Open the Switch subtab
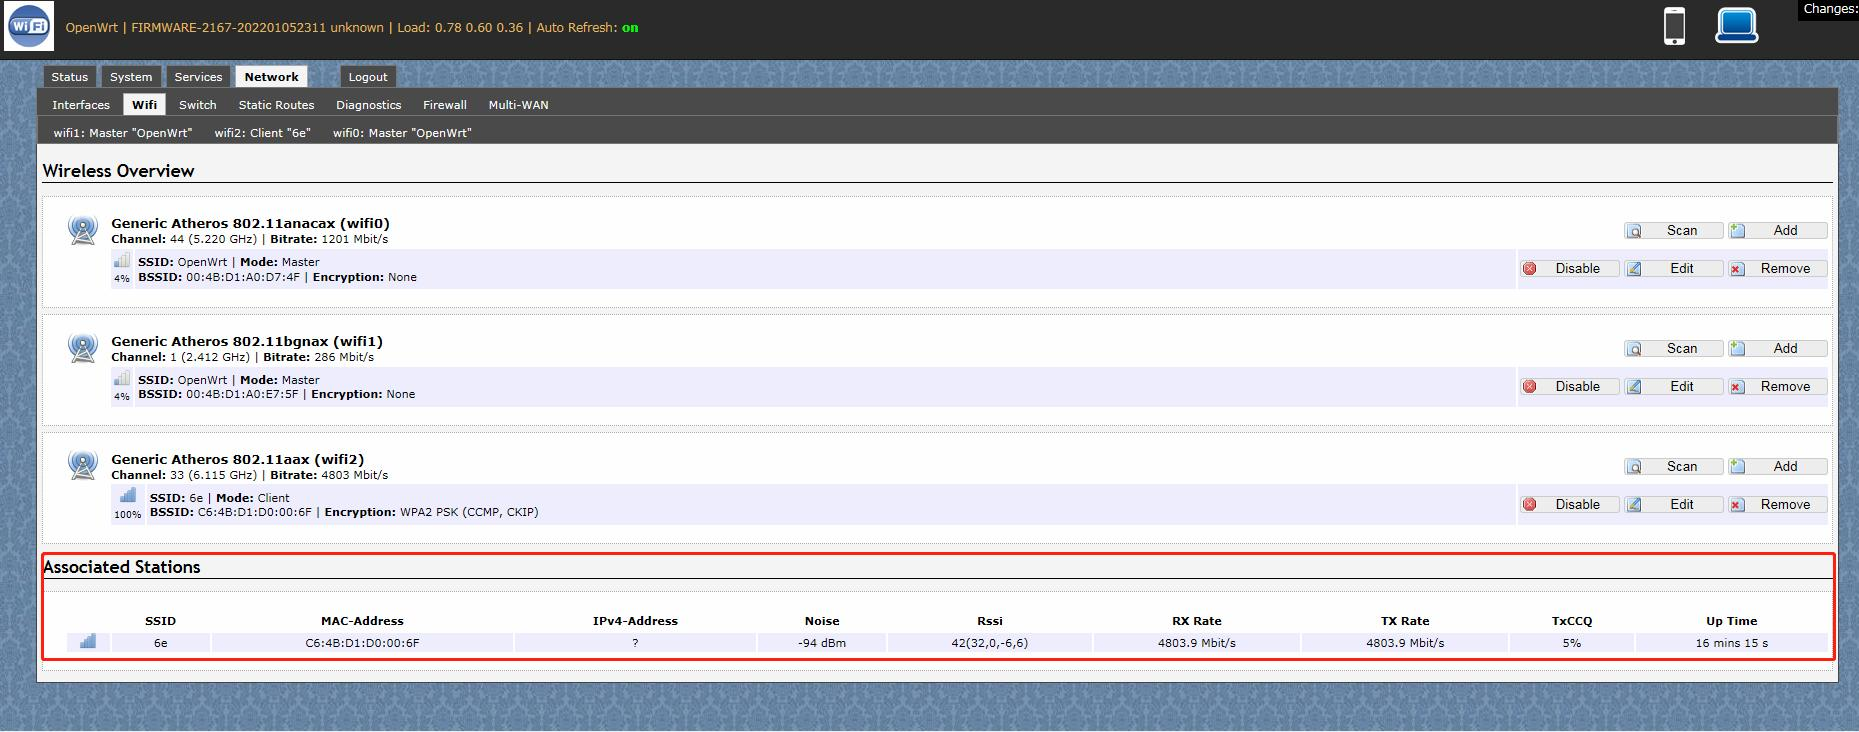 click(x=198, y=105)
